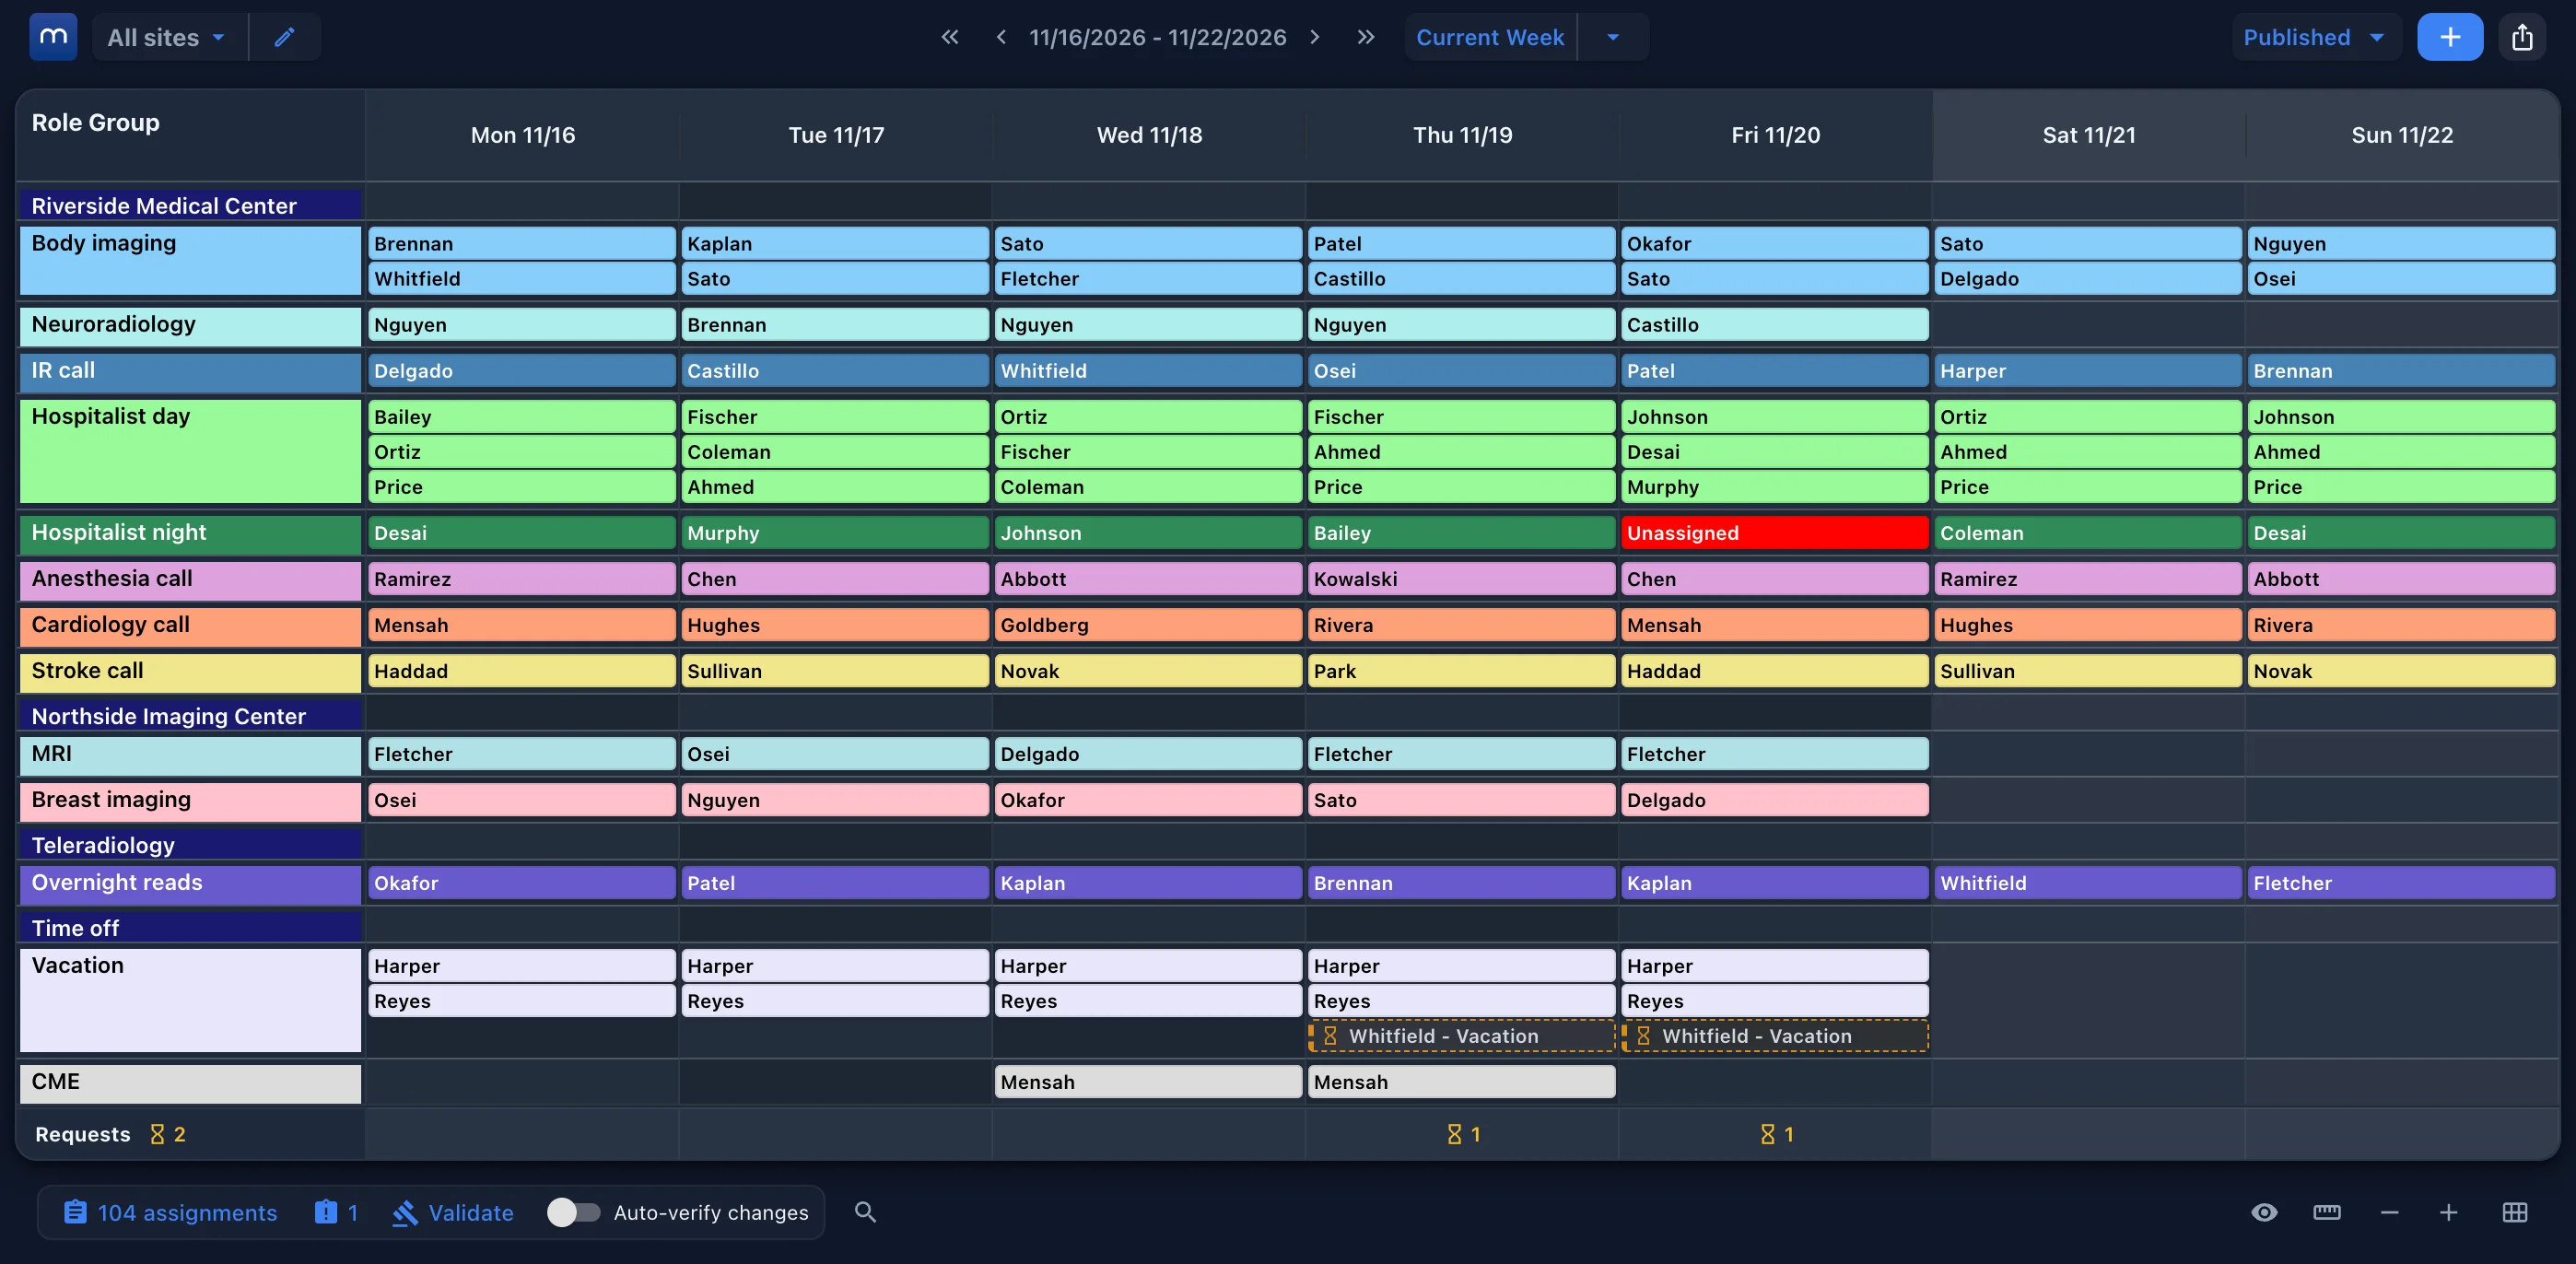2576x1264 pixels.
Task: Toggle the eye visibility icon
Action: (2264, 1212)
